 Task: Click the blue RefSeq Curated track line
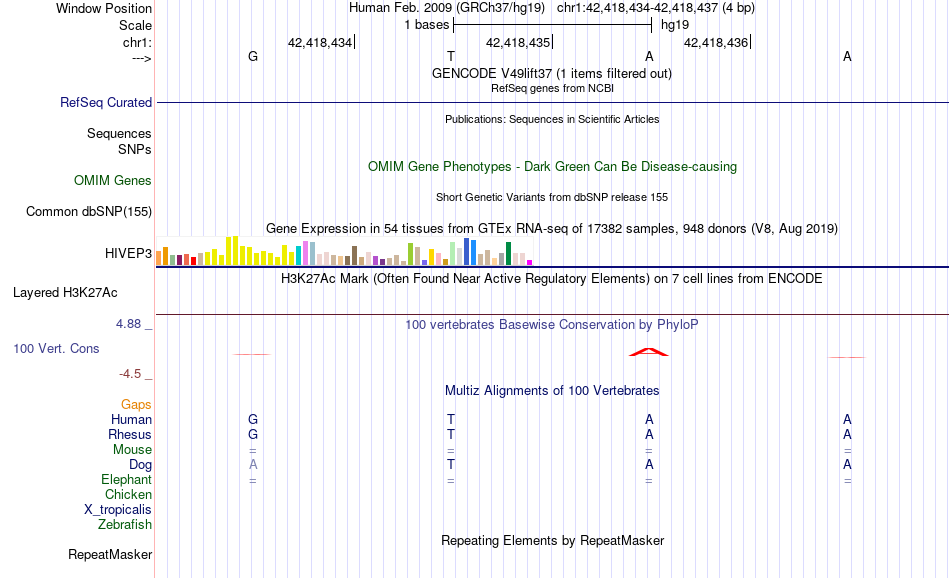pyautogui.click(x=553, y=102)
